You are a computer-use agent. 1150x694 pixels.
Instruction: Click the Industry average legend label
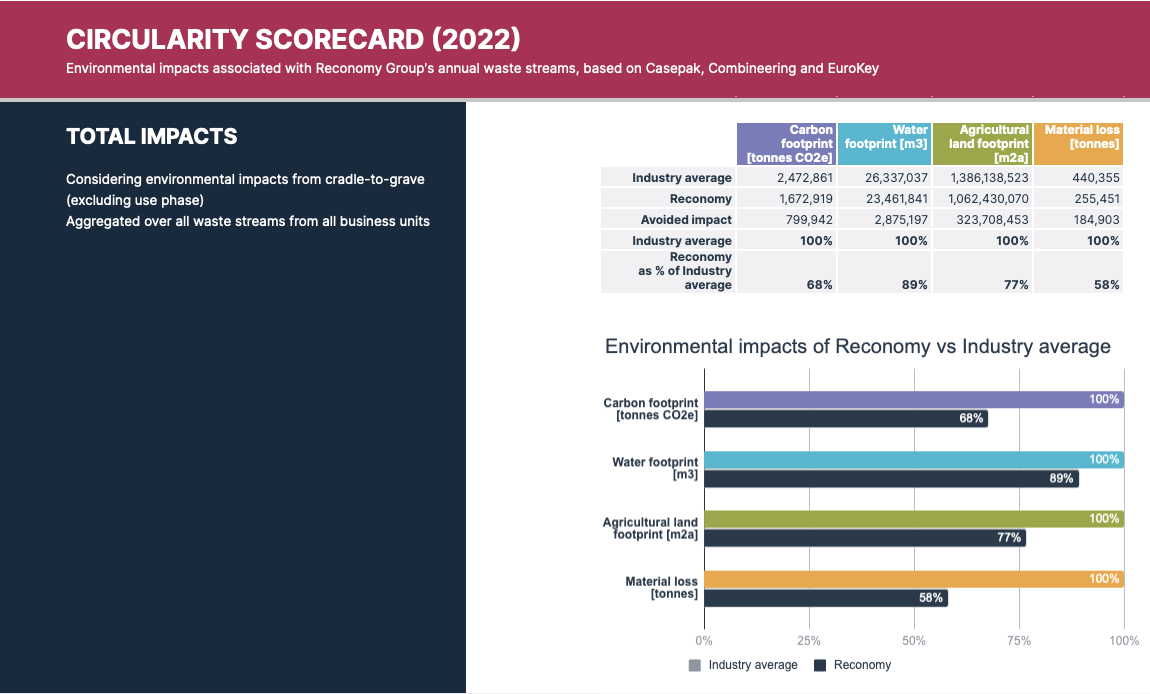[x=752, y=665]
